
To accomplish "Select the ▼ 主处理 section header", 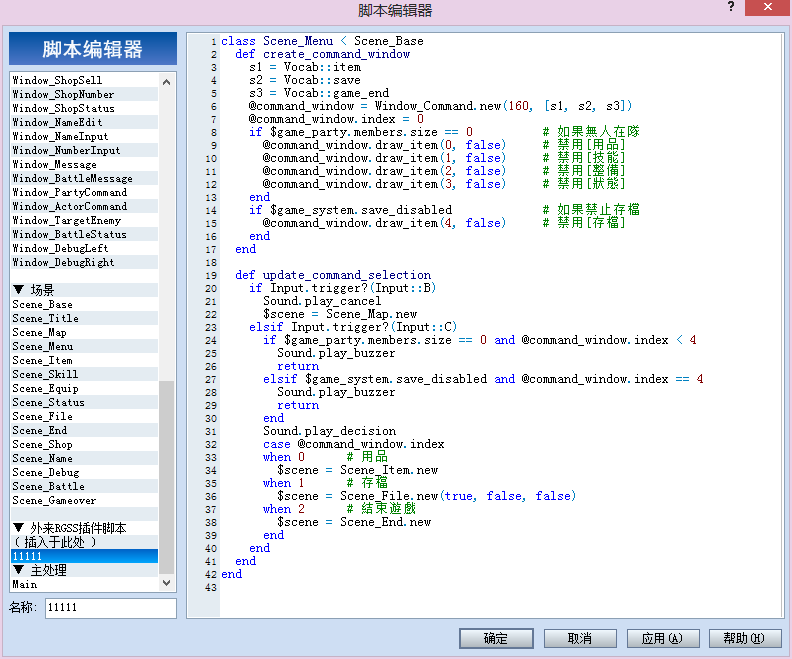I will click(84, 570).
